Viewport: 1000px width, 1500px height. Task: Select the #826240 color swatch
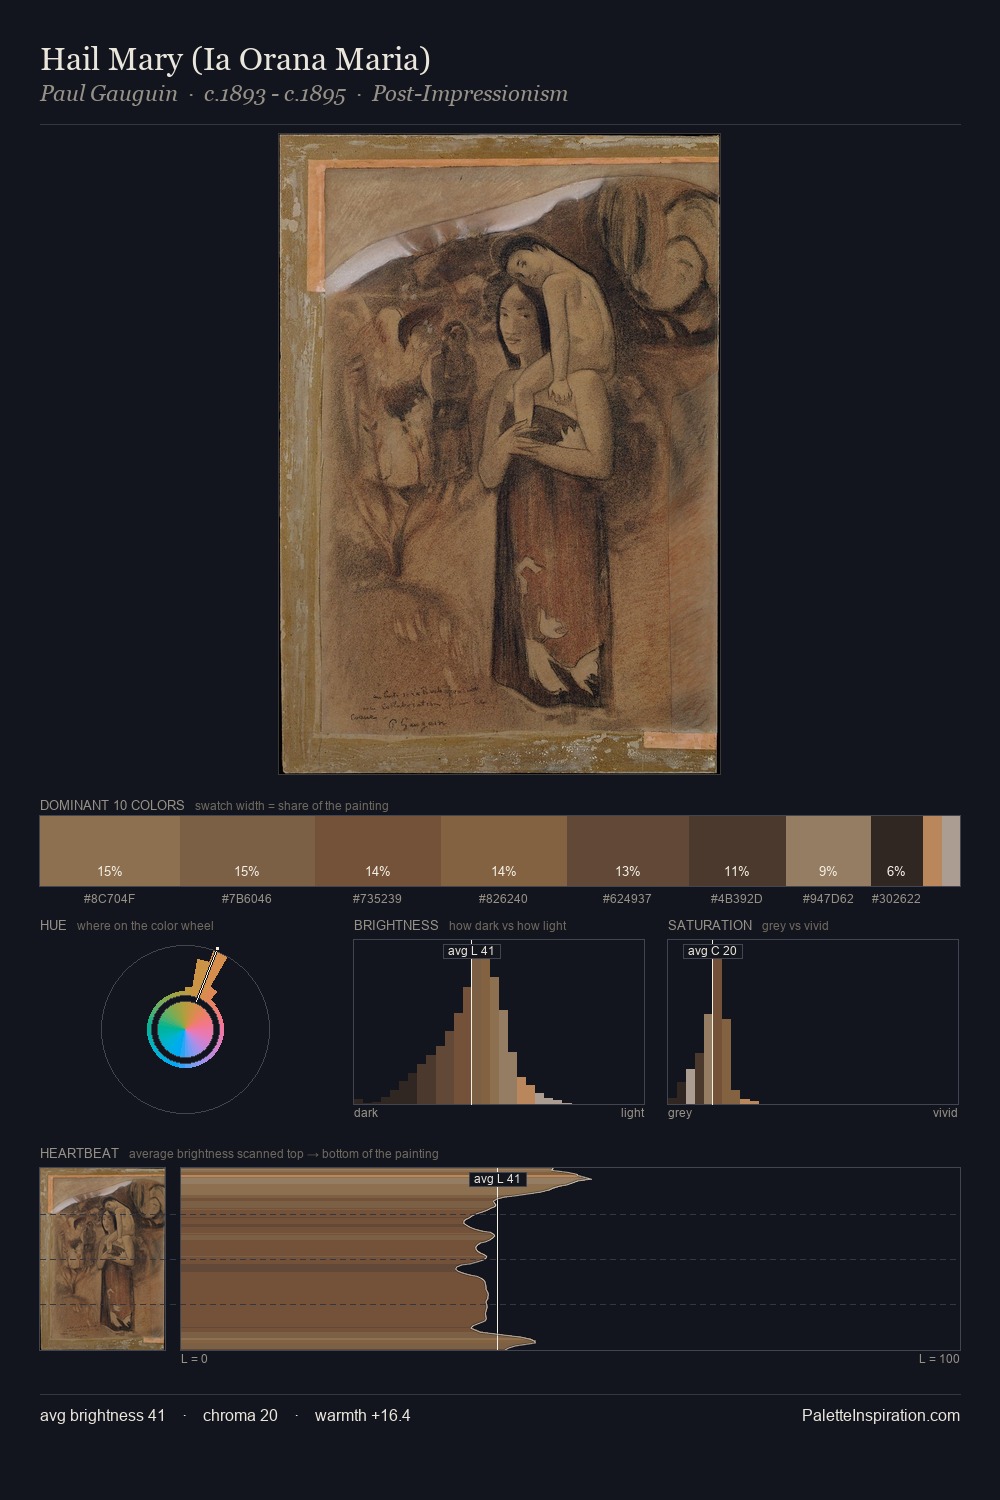tap(504, 851)
